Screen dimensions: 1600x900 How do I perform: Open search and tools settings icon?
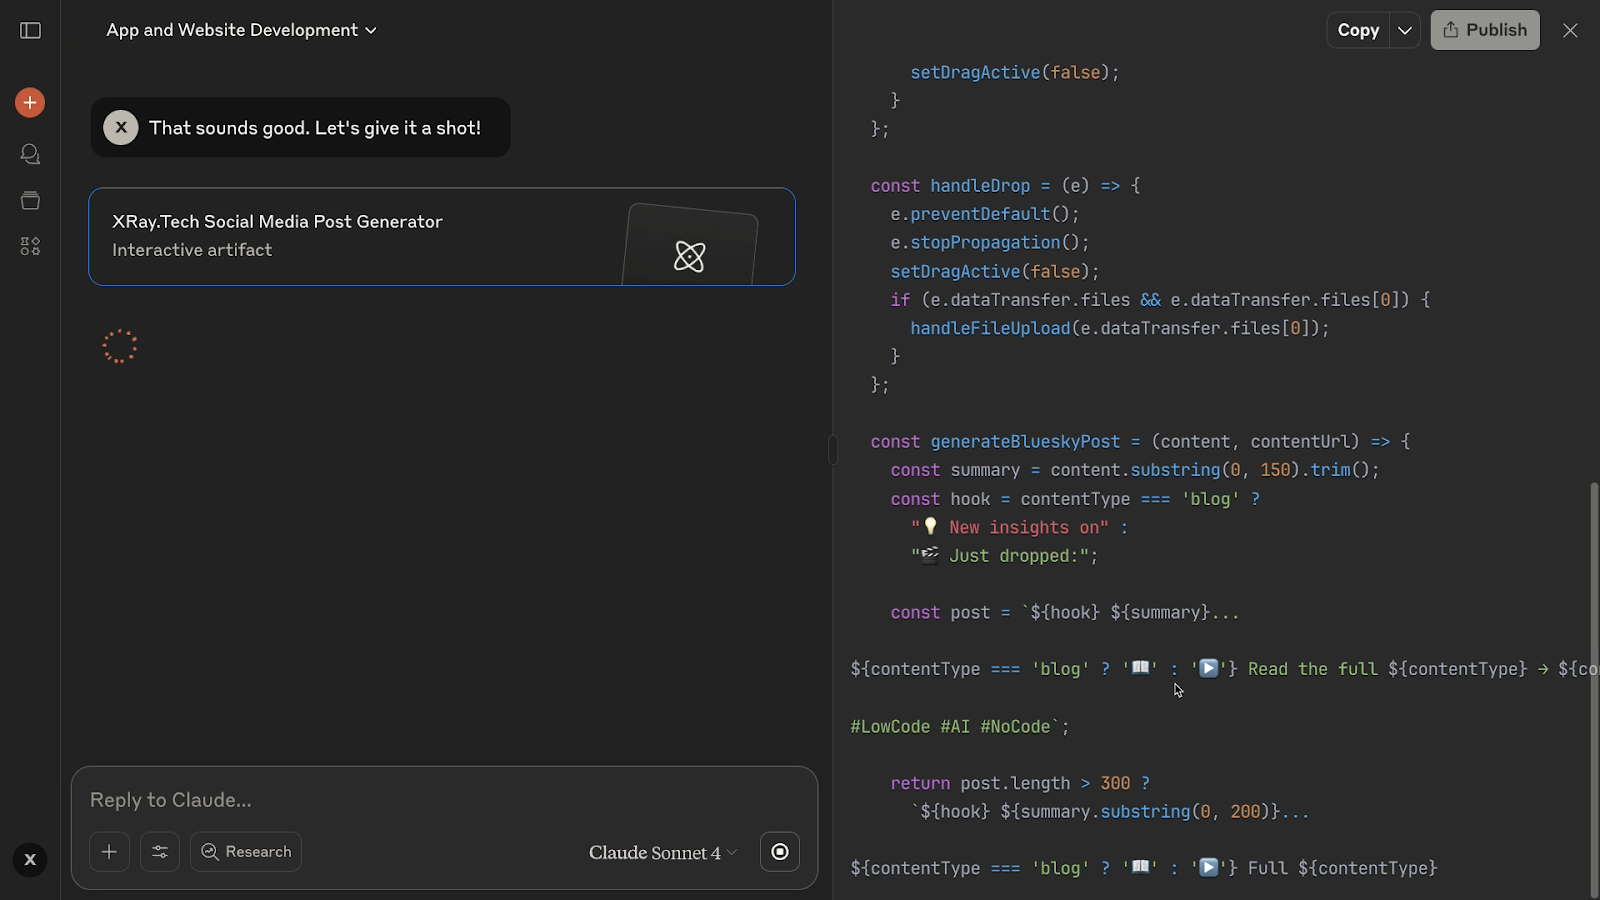point(160,852)
